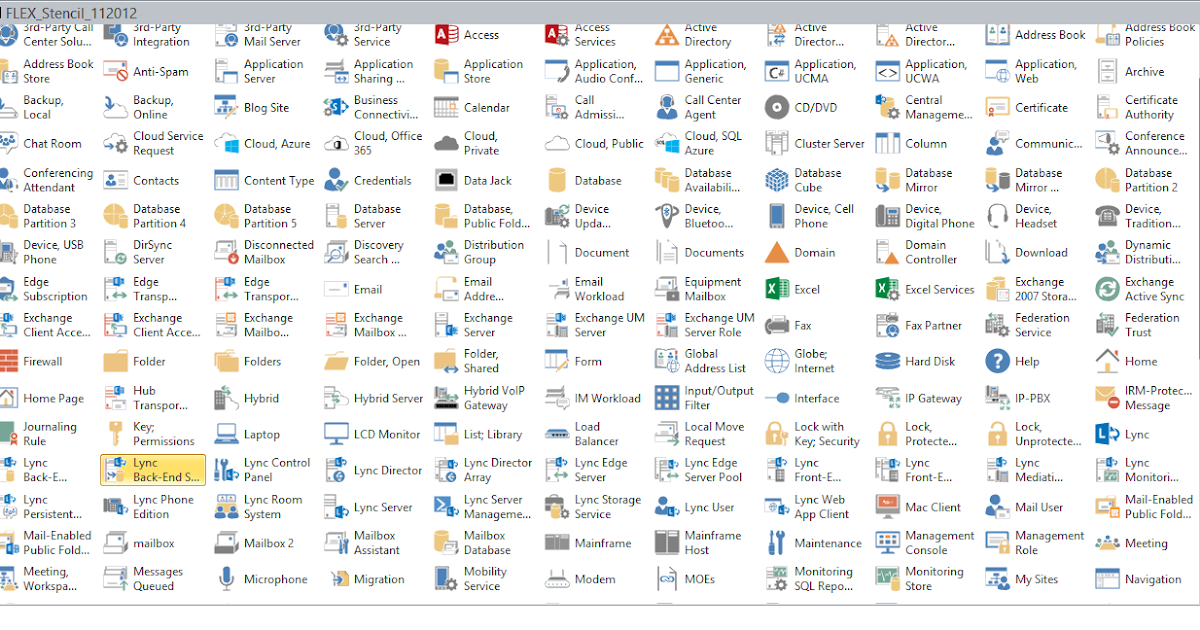Screen dimensions: 1200x630
Task: Select the Access database shape
Action: (x=468, y=34)
